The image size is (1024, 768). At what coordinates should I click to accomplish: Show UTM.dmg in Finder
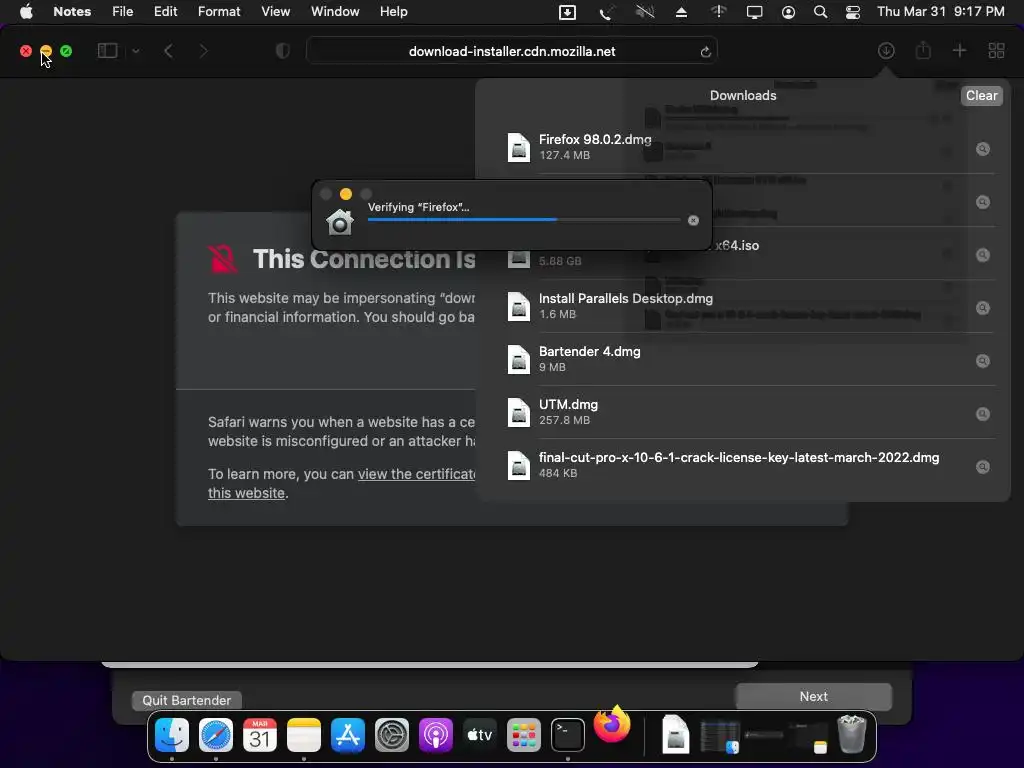[983, 413]
